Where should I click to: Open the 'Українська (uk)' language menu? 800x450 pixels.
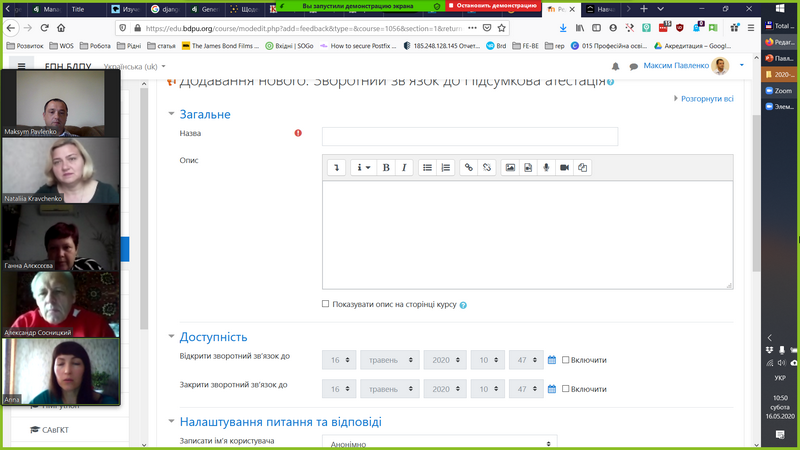click(x=122, y=66)
